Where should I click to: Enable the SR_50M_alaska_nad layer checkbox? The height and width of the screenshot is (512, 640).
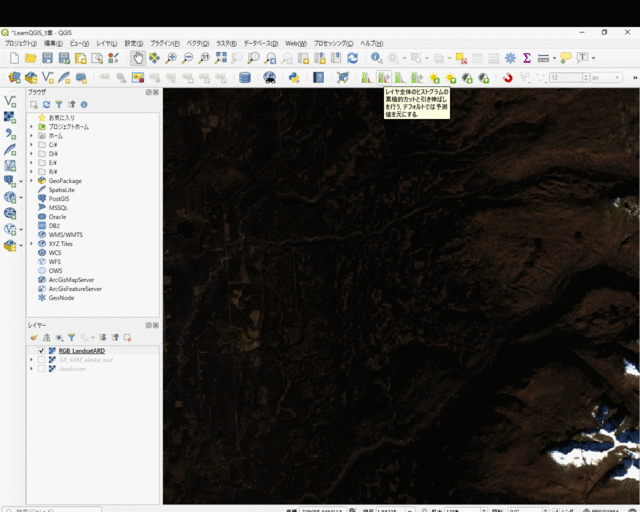[x=41, y=360]
